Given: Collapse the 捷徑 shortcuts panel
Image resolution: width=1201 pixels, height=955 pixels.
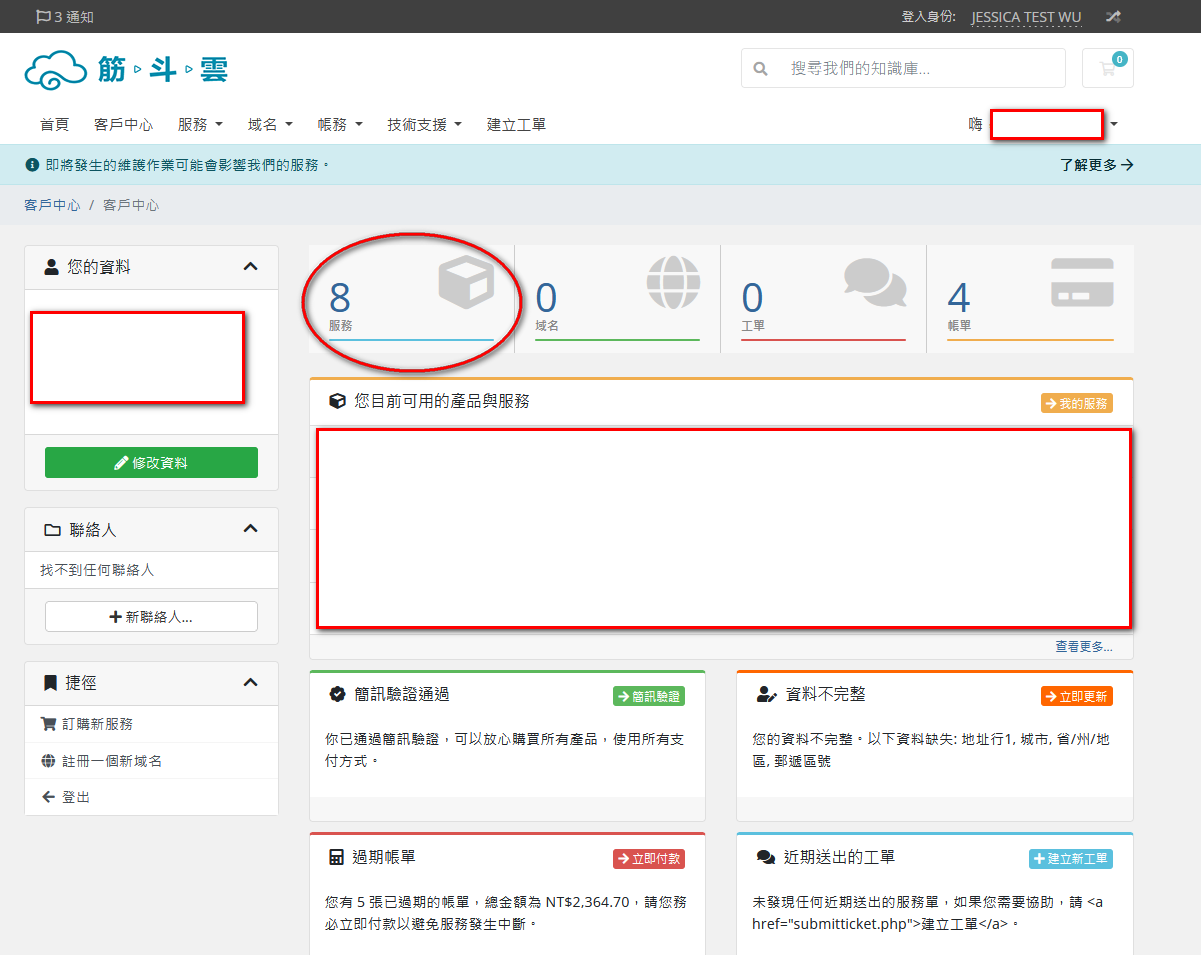Looking at the screenshot, I should pyautogui.click(x=250, y=683).
